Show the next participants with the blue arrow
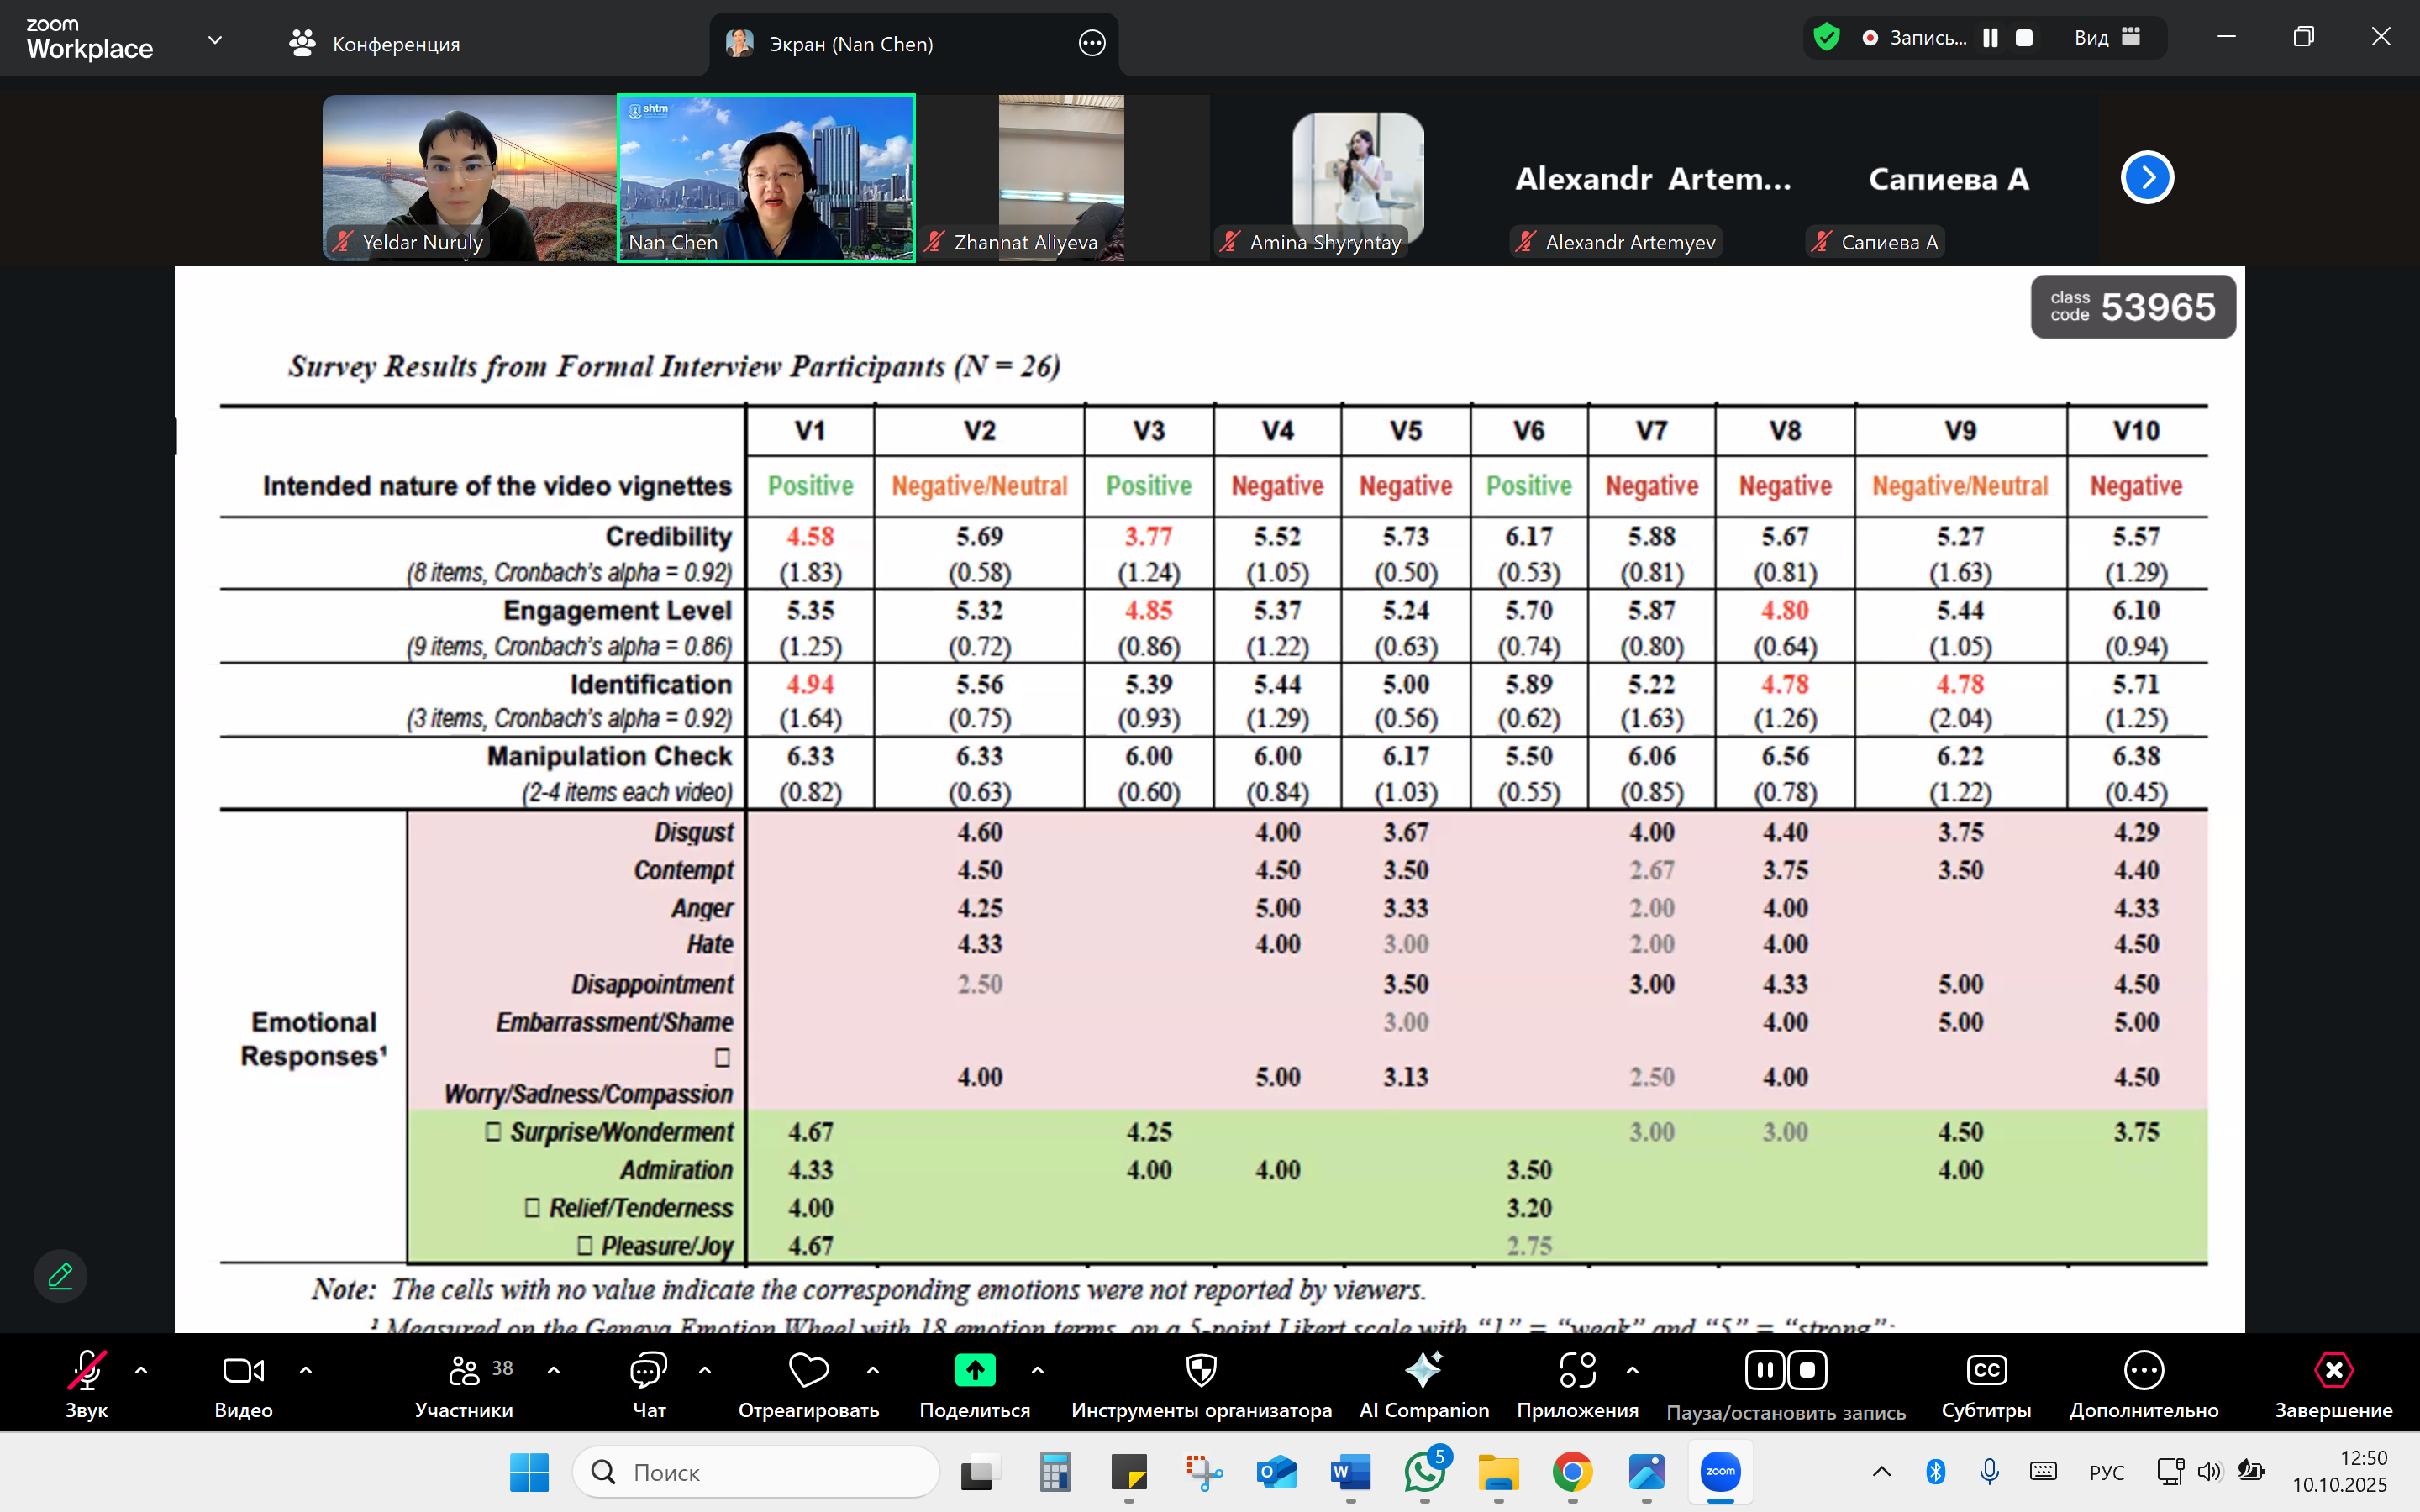The width and height of the screenshot is (2420, 1512). (2146, 178)
